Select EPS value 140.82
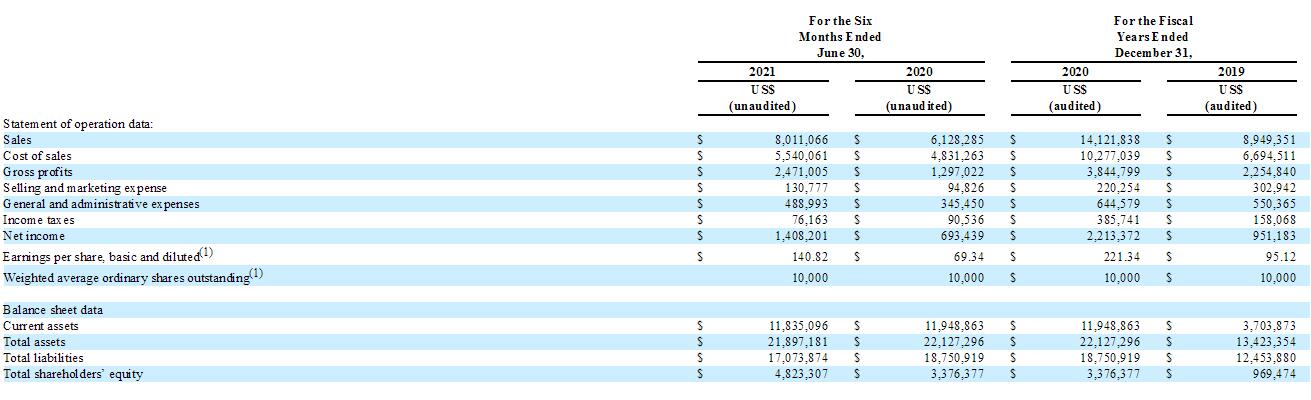The width and height of the screenshot is (1311, 400). click(813, 257)
